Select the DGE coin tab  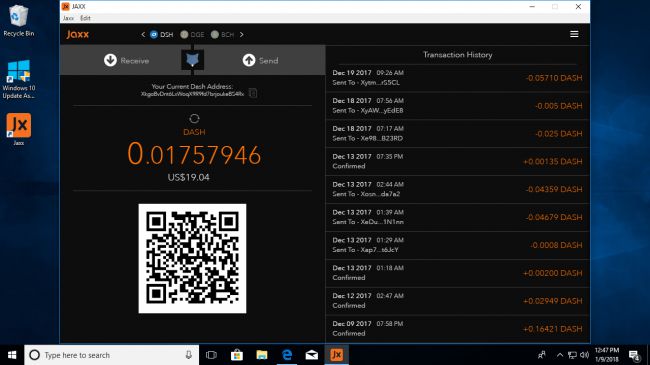click(x=192, y=34)
